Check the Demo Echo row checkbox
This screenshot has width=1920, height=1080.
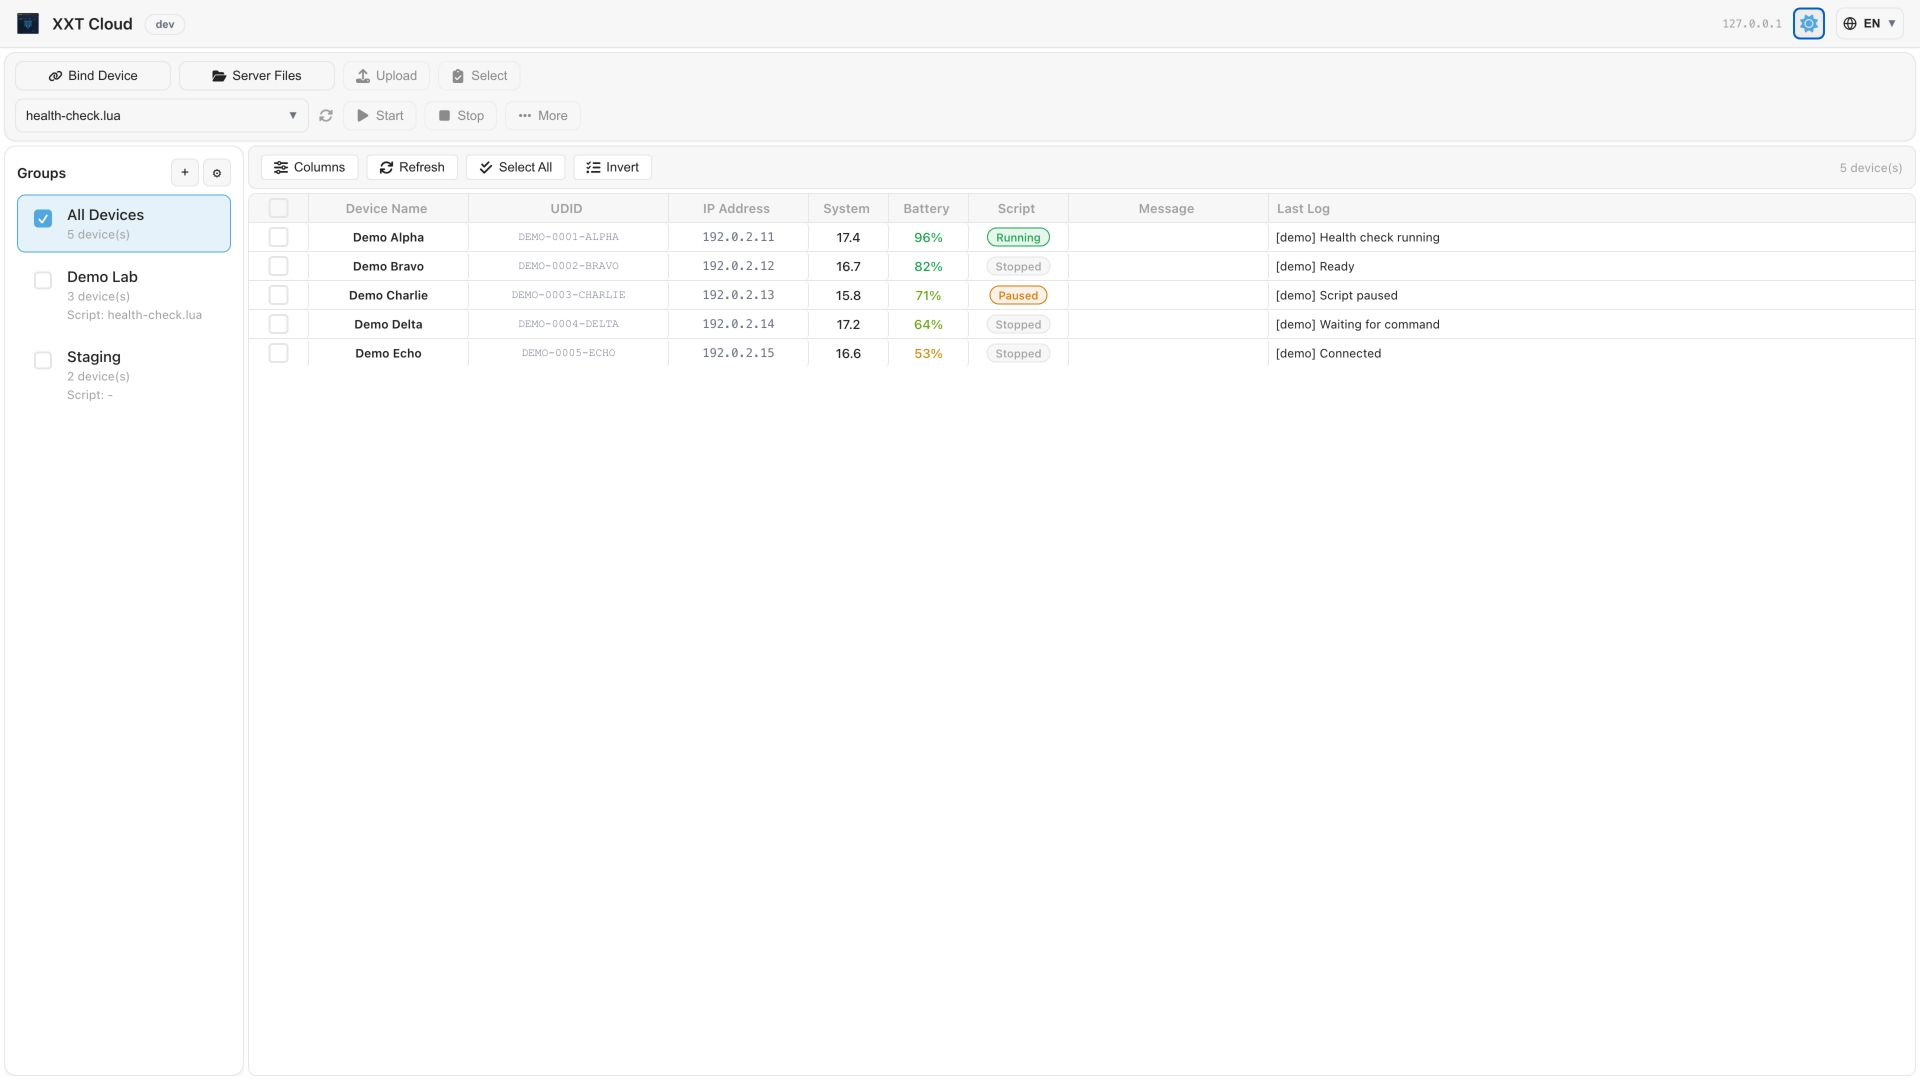pyautogui.click(x=279, y=354)
